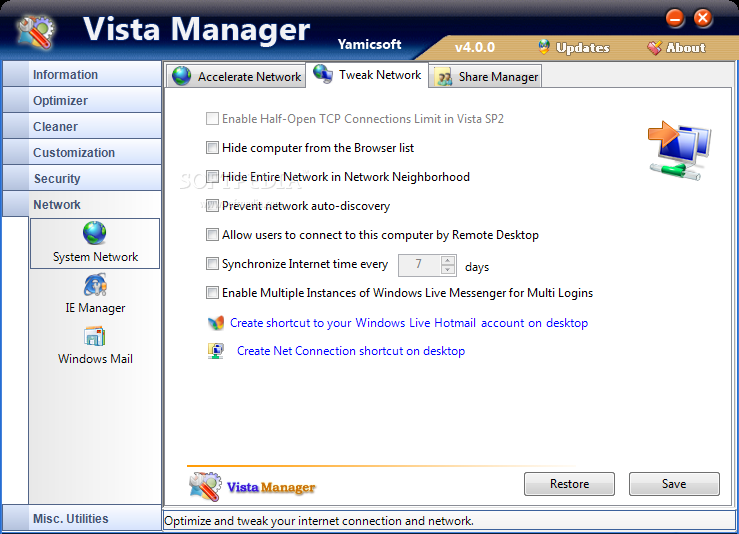Decrease the sync days spinner value

[x=448, y=270]
